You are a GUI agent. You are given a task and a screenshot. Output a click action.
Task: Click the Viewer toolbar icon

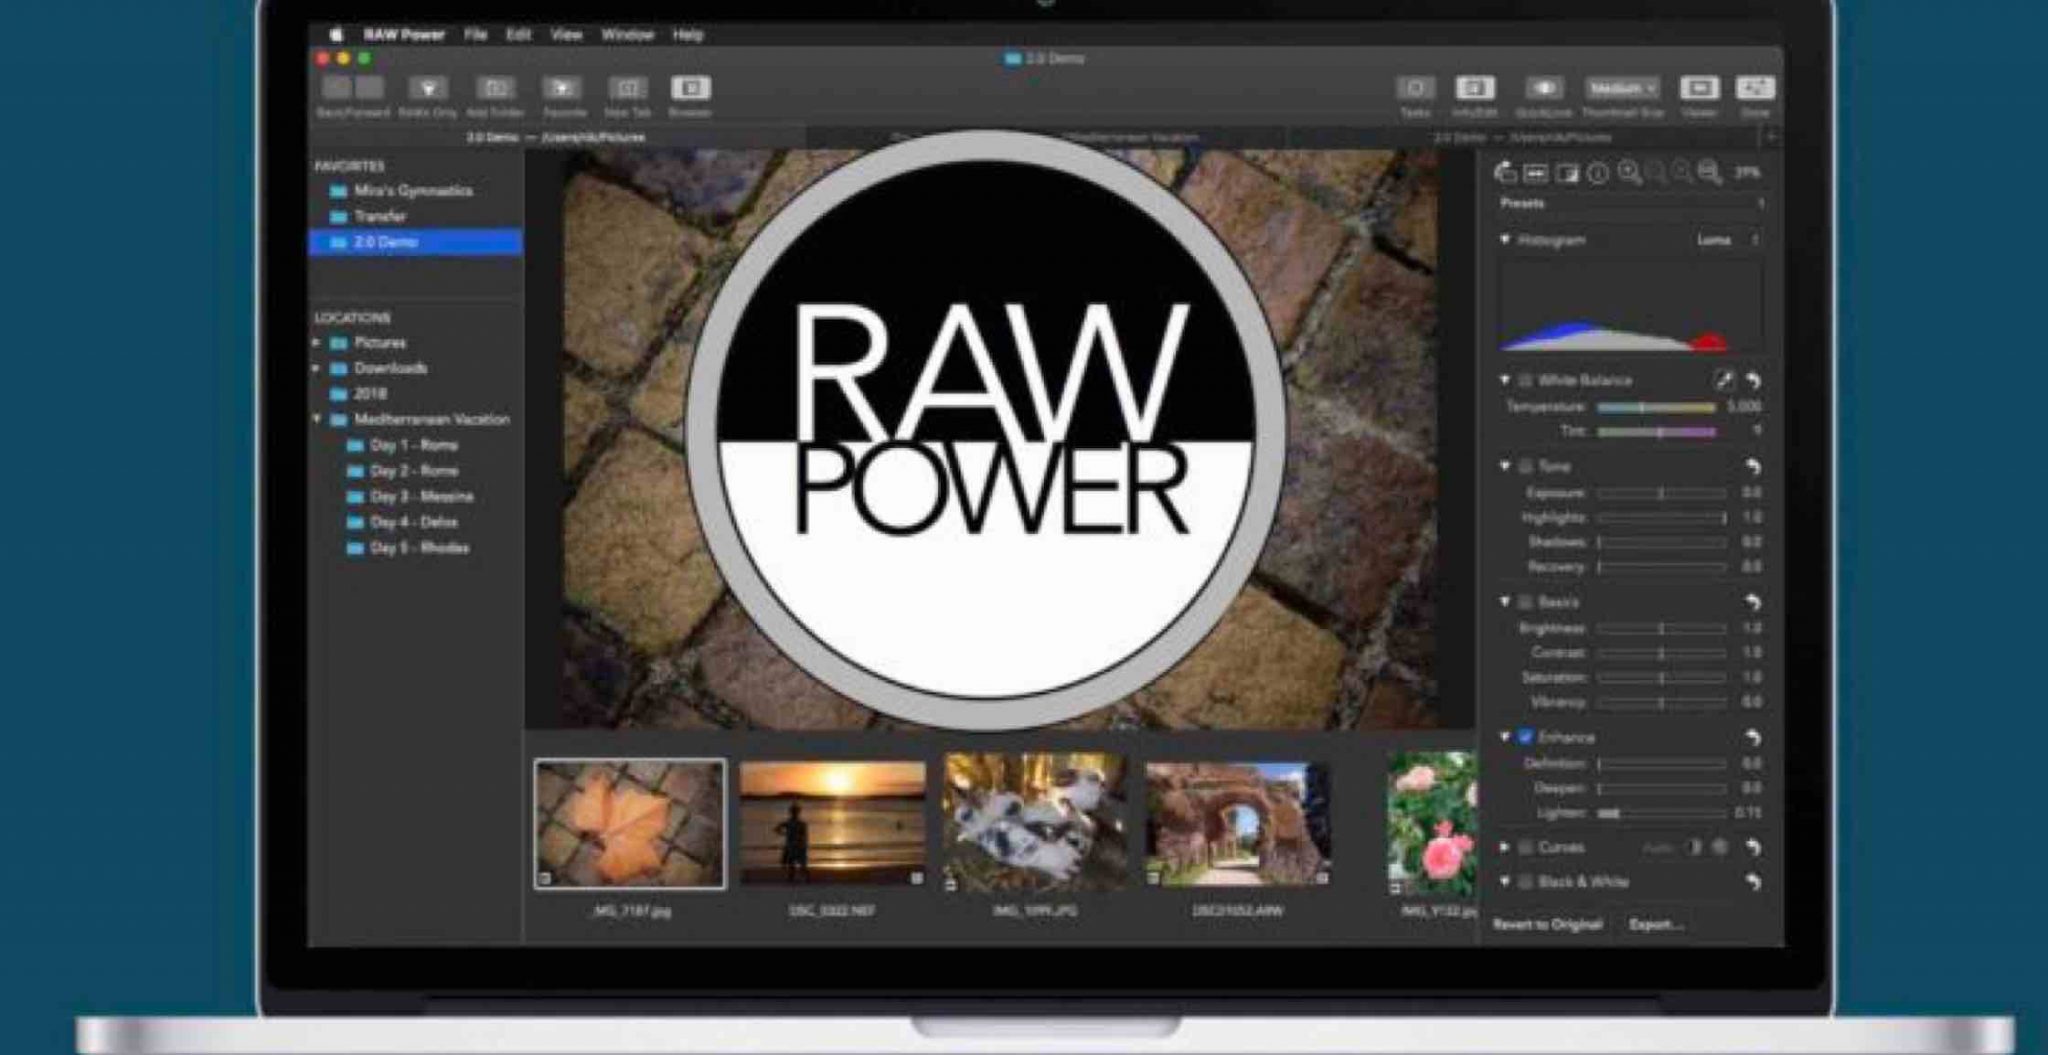point(1698,89)
